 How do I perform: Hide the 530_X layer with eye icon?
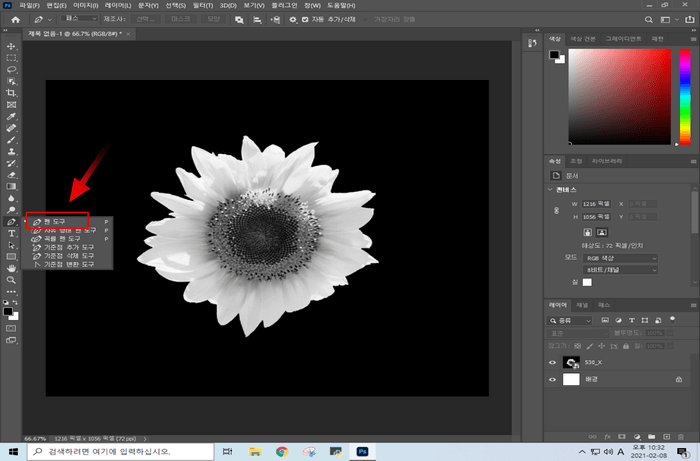tap(552, 362)
